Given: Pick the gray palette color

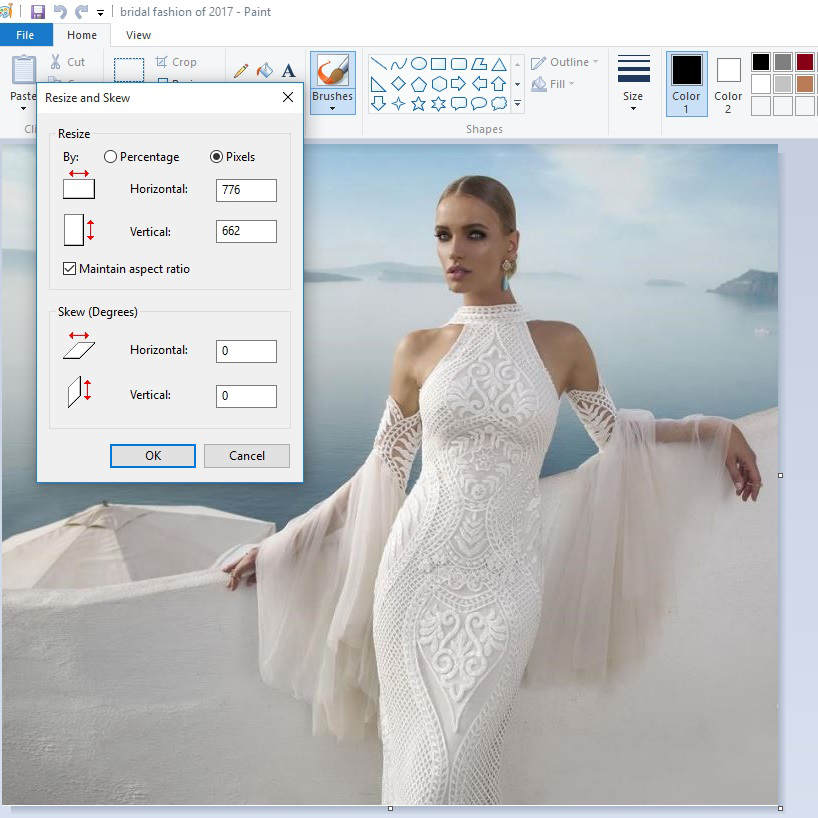Looking at the screenshot, I should [783, 62].
